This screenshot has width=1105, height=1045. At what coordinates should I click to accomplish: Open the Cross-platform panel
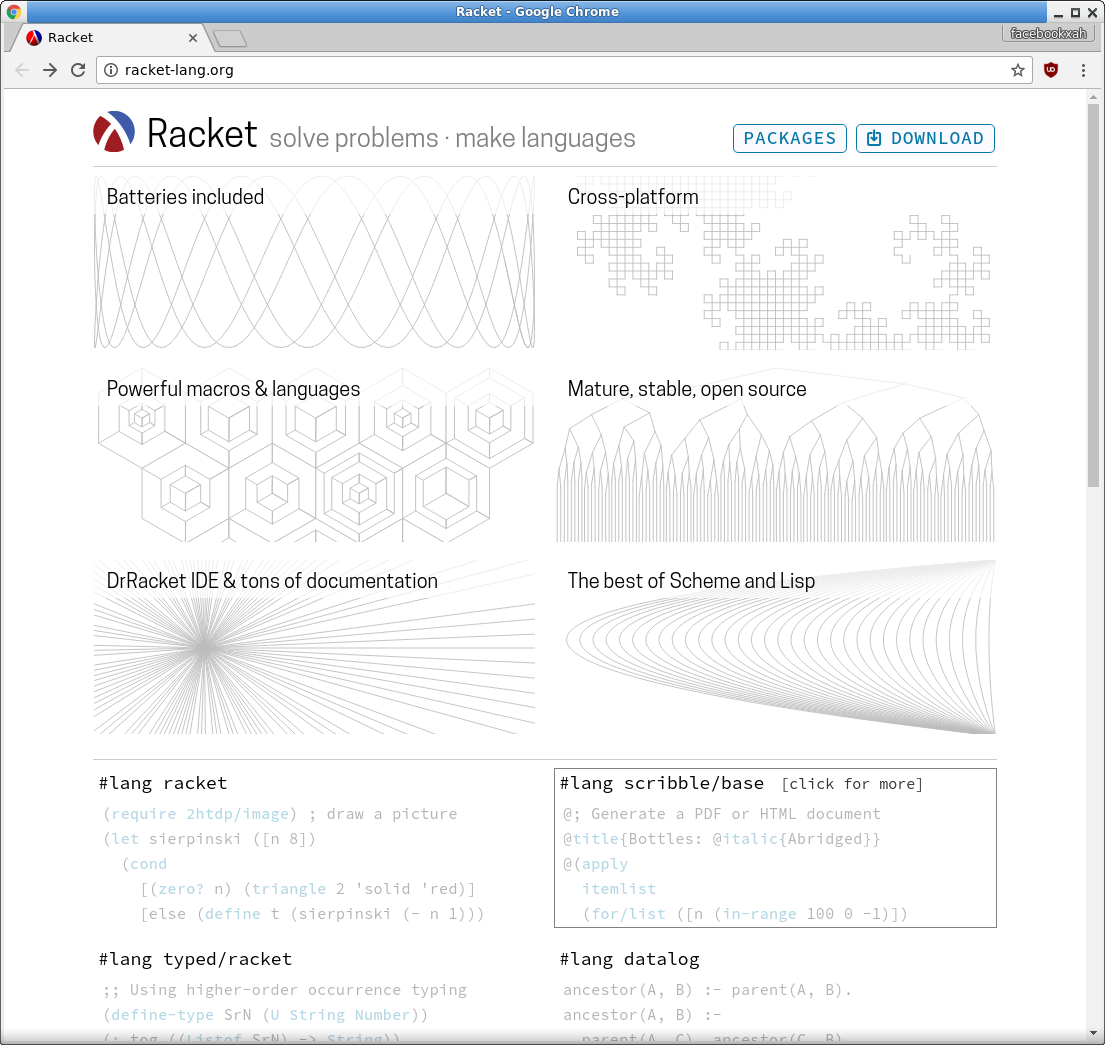775,262
